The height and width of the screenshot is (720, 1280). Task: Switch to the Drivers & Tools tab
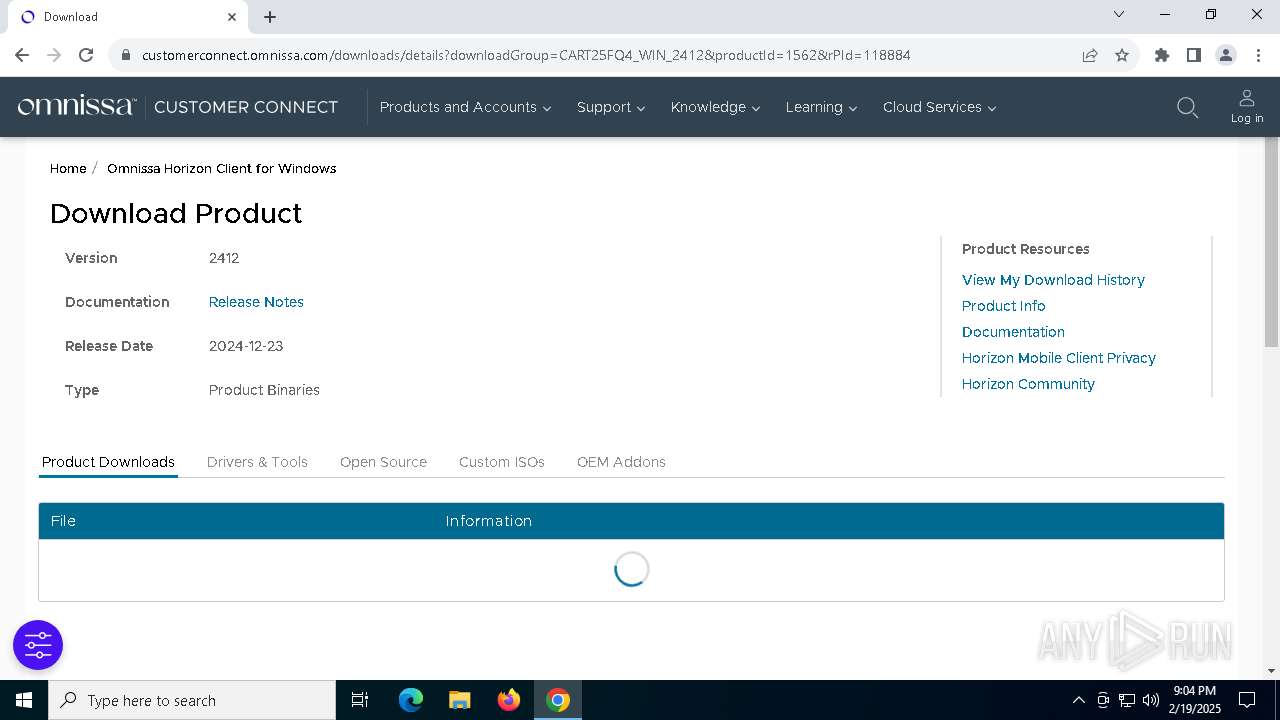257,462
